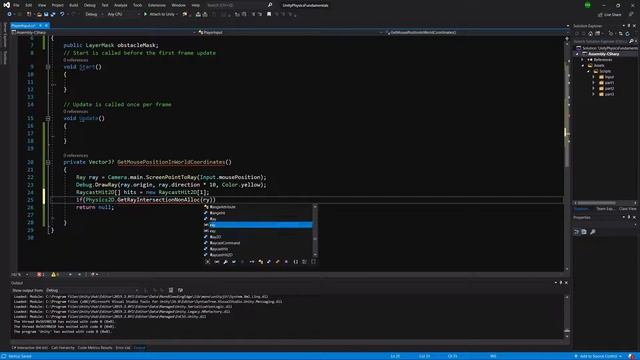
Task: Toggle first IntelliSense filter icon
Action: click(208, 262)
